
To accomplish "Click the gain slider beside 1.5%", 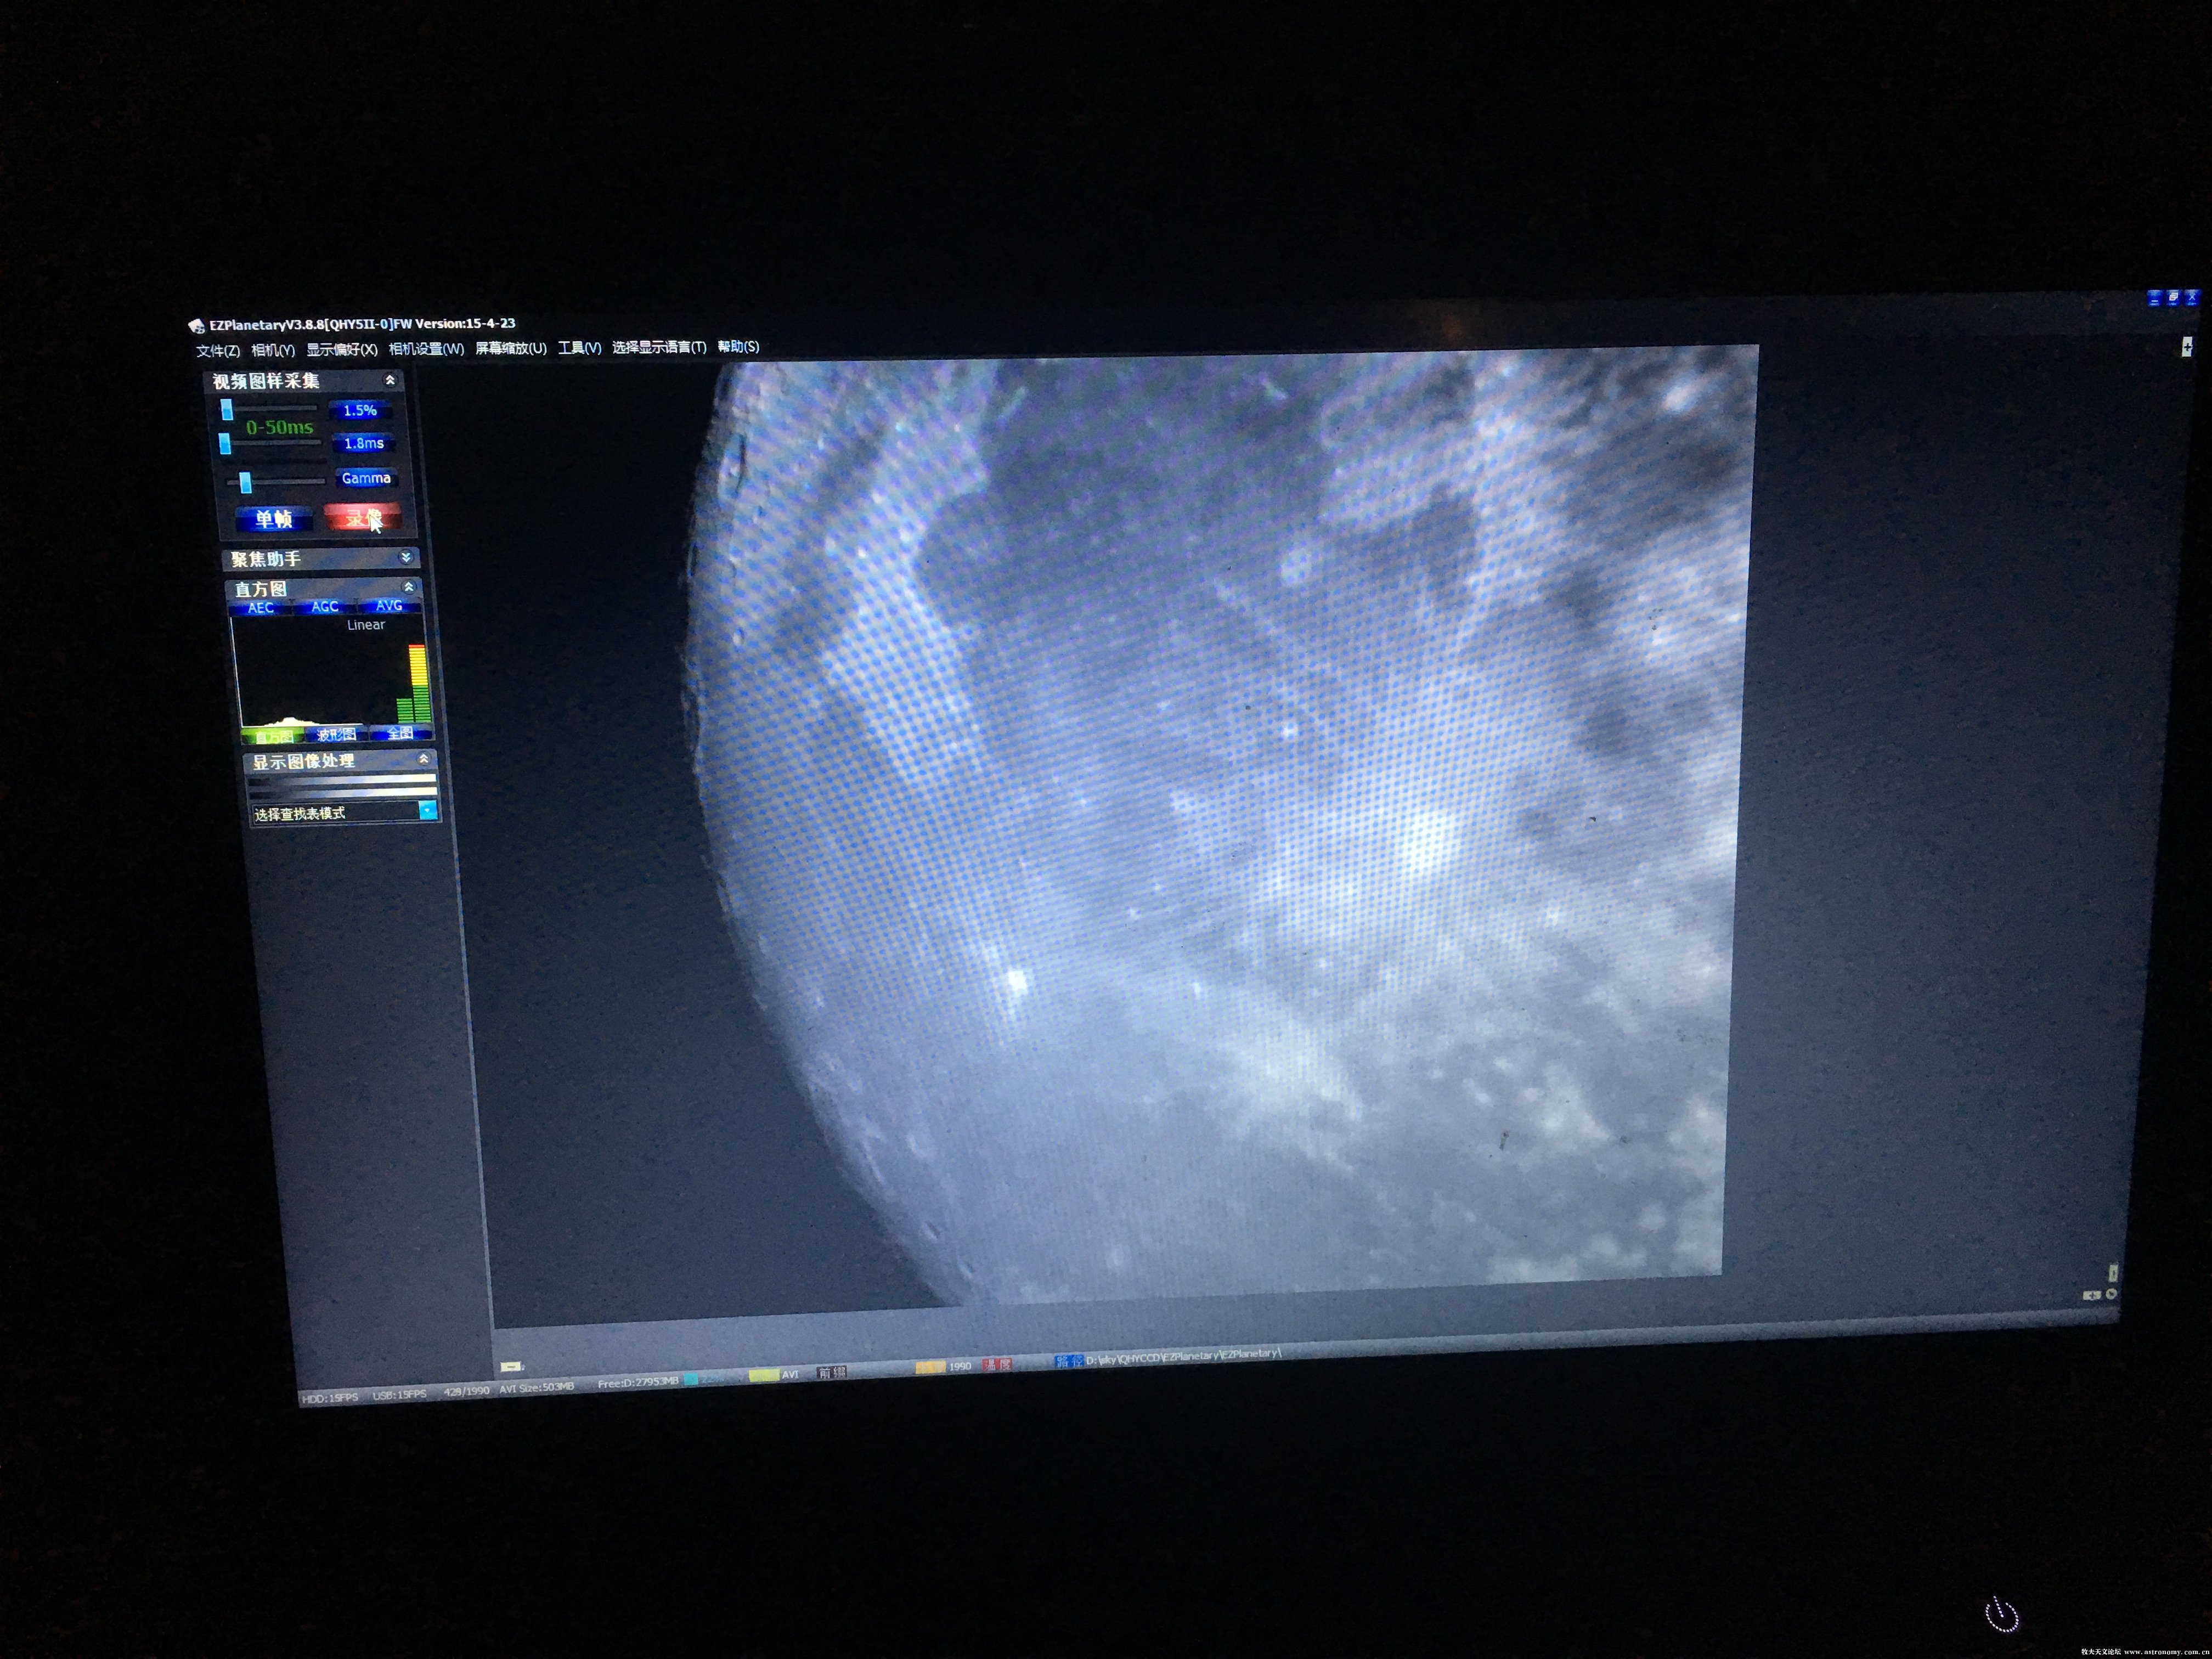I will tap(270, 409).
